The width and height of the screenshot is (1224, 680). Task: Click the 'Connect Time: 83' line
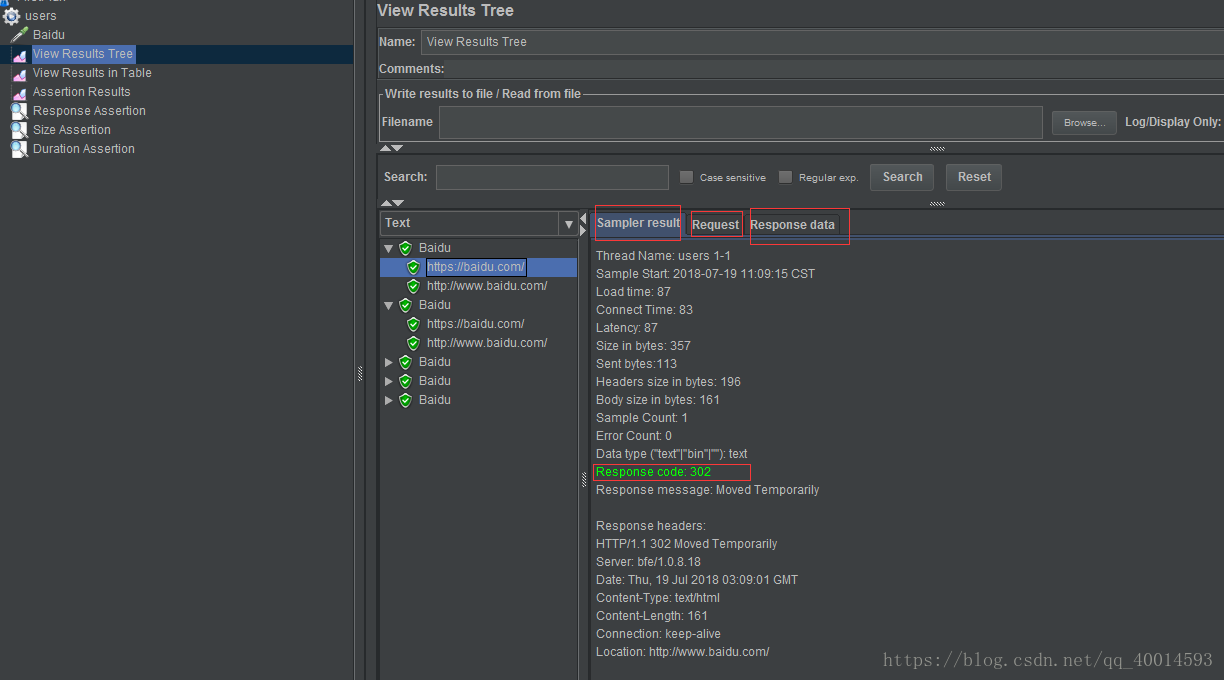pyautogui.click(x=644, y=310)
